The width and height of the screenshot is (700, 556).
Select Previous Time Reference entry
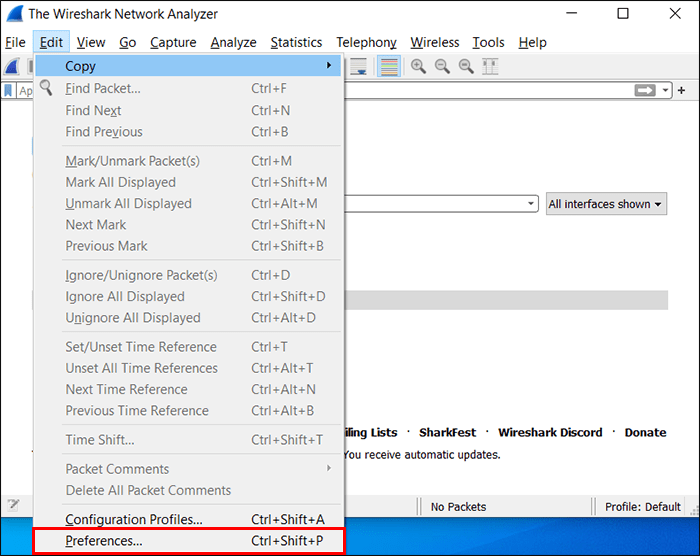pyautogui.click(x=189, y=410)
